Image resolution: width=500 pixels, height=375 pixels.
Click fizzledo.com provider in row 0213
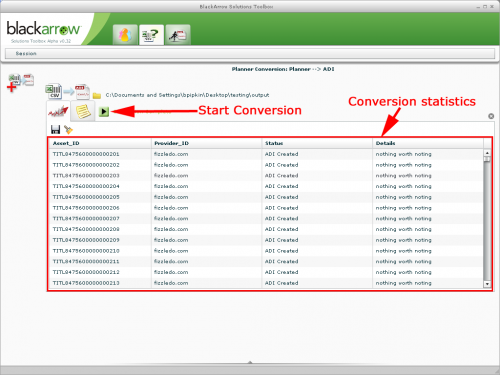pos(171,283)
